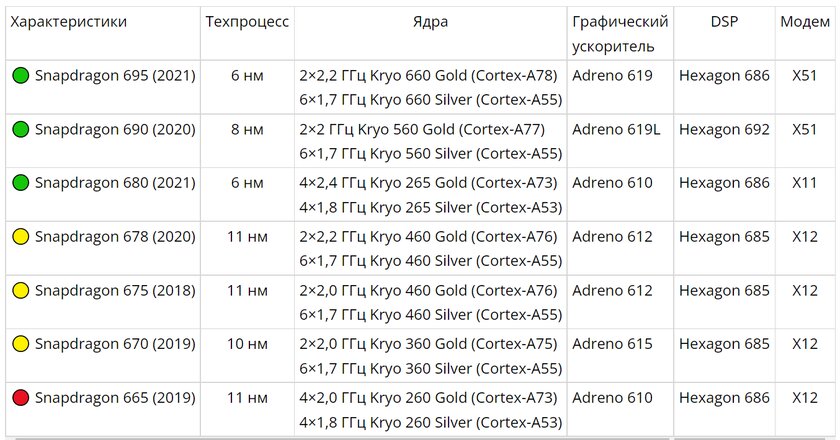This screenshot has width=840, height=440.
Task: Click red dot beside Snapdragon 665
Action: point(20,398)
